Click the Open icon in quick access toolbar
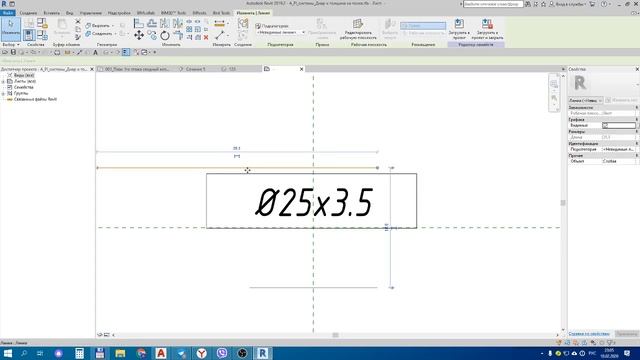This screenshot has height=360, width=640. 5,52
